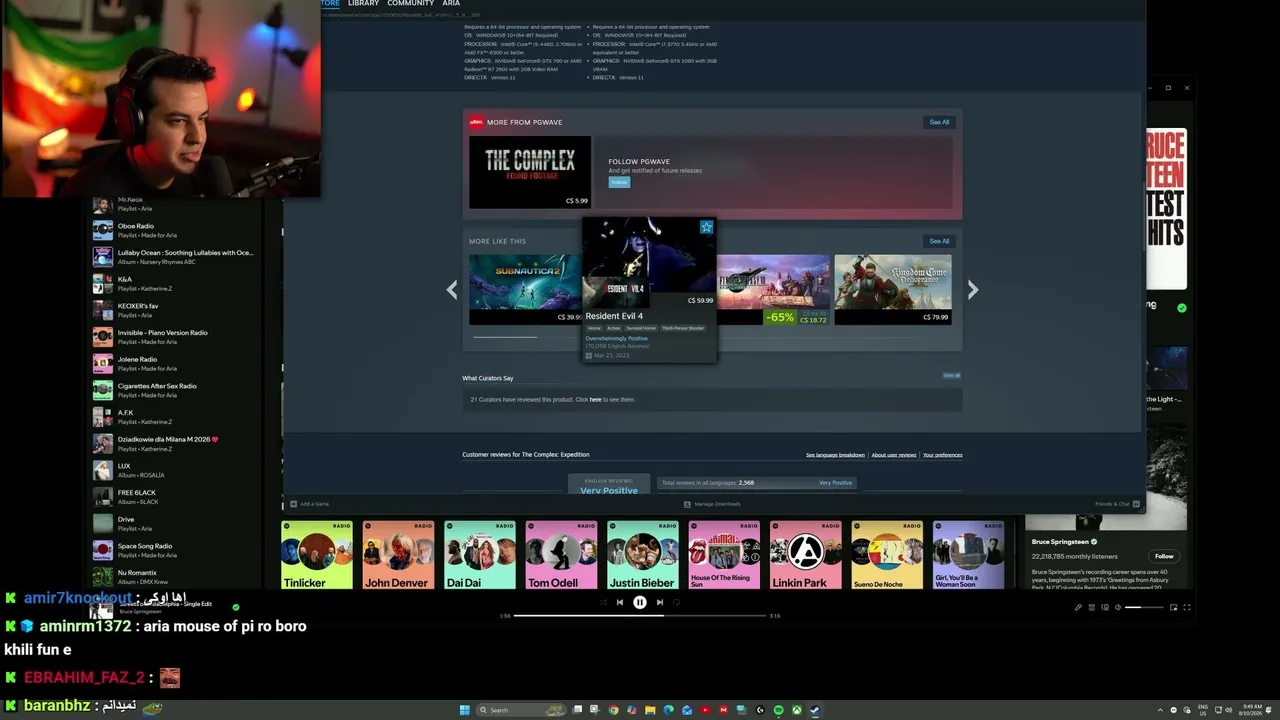This screenshot has height=720, width=1280.
Task: Add Resident Evil 4 to wishlist star
Action: (x=706, y=227)
